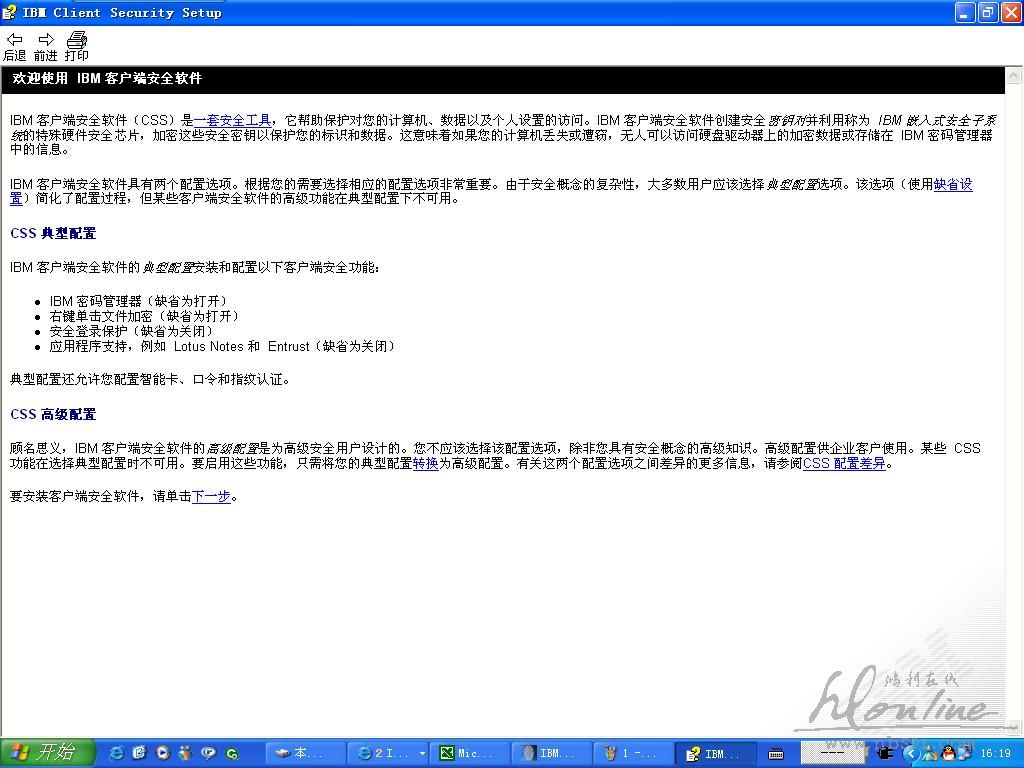Click the IBM 密码管理器 list item

[138, 301]
